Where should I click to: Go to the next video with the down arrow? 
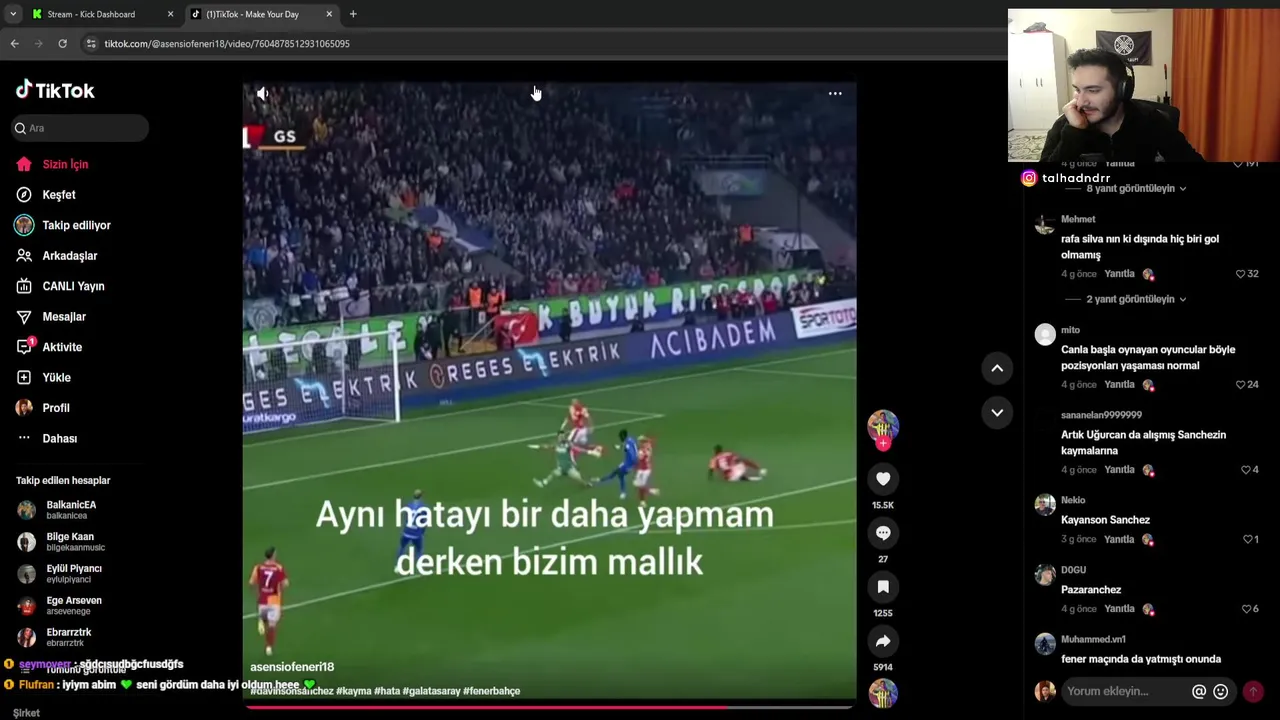(x=997, y=412)
